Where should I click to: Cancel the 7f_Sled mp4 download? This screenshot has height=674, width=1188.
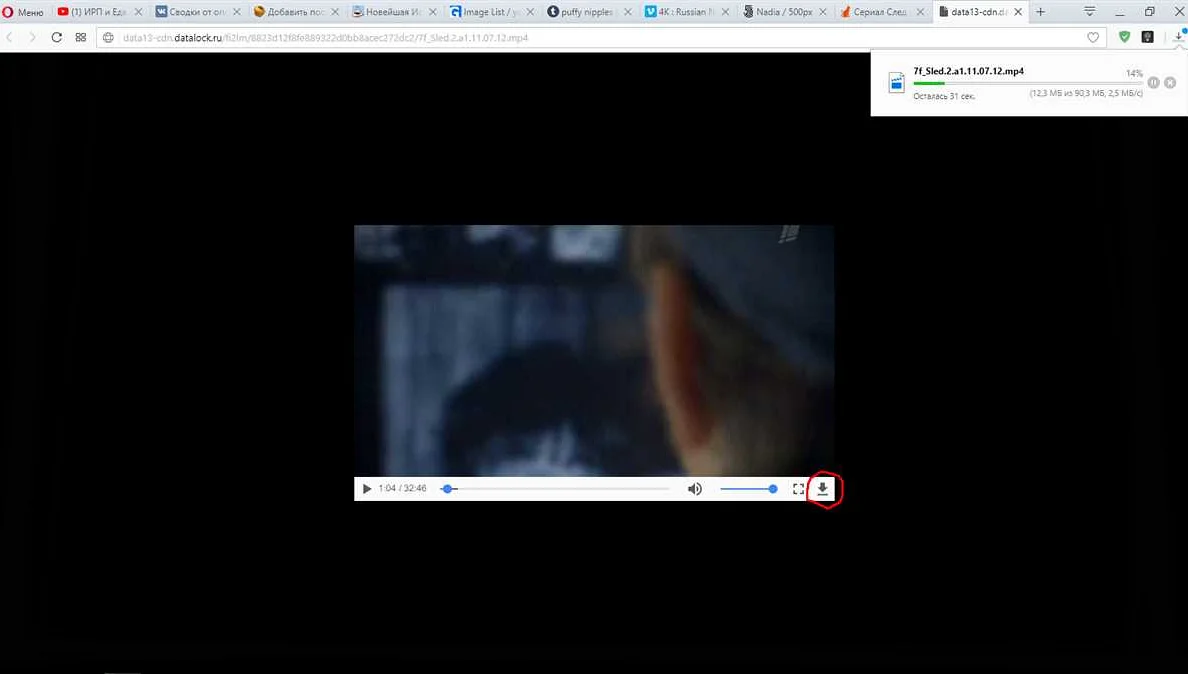[1170, 83]
